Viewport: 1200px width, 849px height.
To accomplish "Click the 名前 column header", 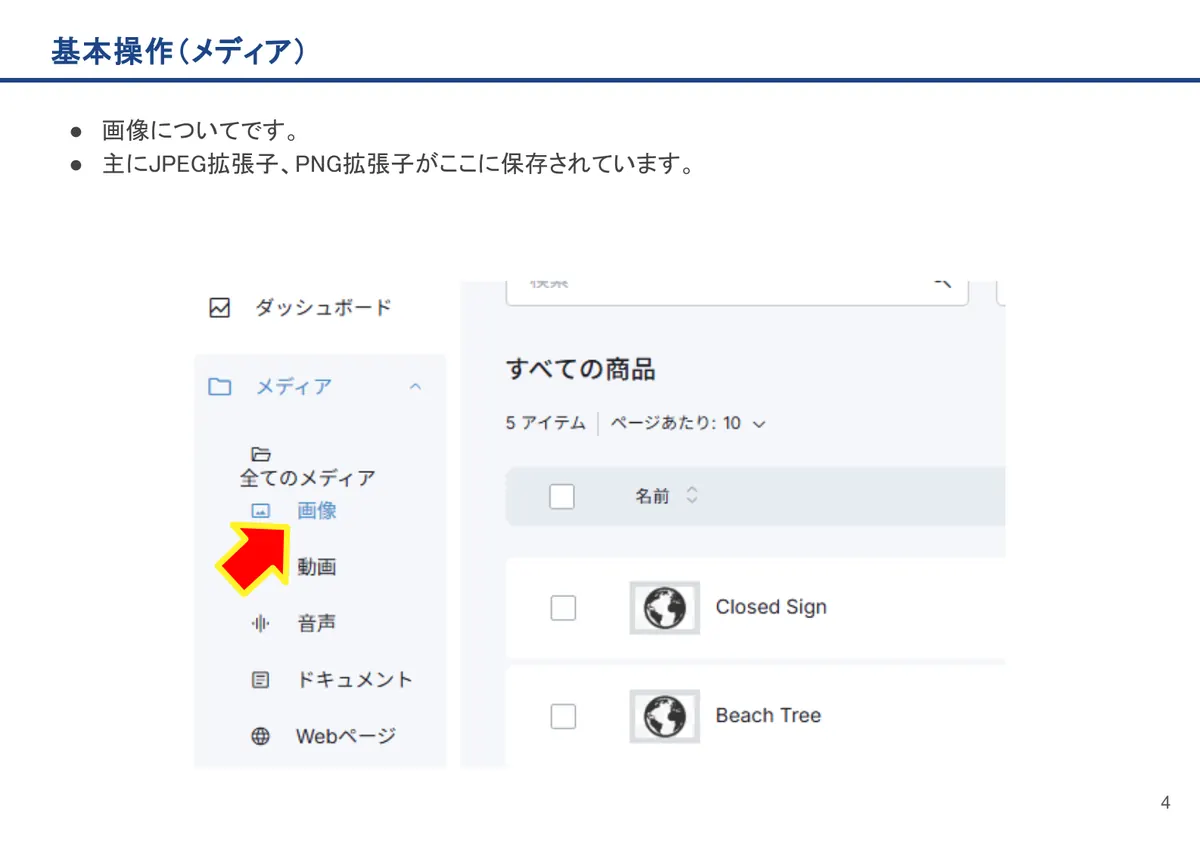I will pyautogui.click(x=653, y=496).
